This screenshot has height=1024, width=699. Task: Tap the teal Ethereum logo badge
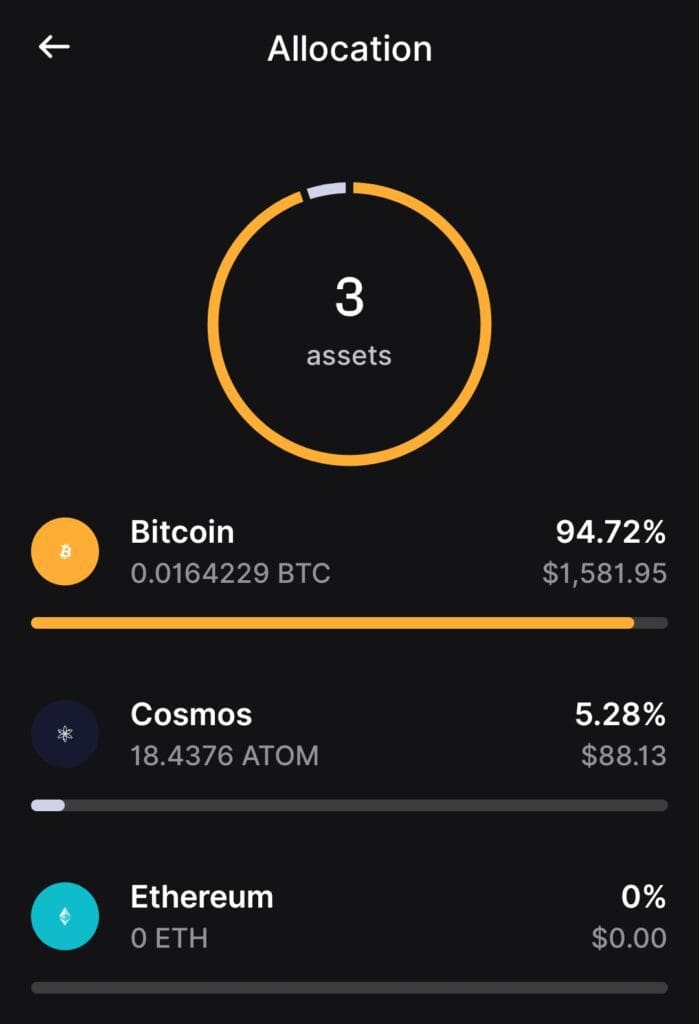coord(64,916)
